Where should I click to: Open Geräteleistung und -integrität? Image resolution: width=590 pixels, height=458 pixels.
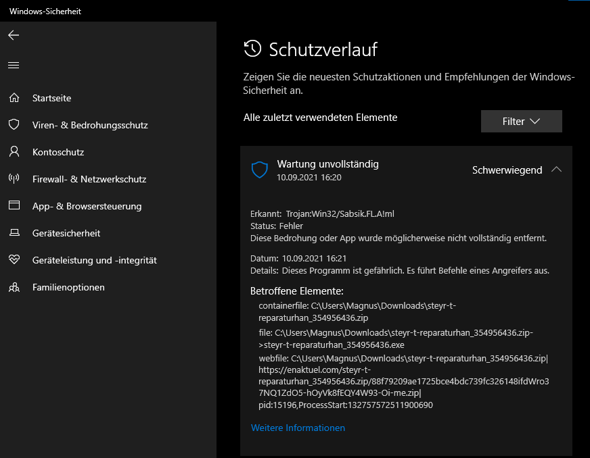[x=94, y=260]
